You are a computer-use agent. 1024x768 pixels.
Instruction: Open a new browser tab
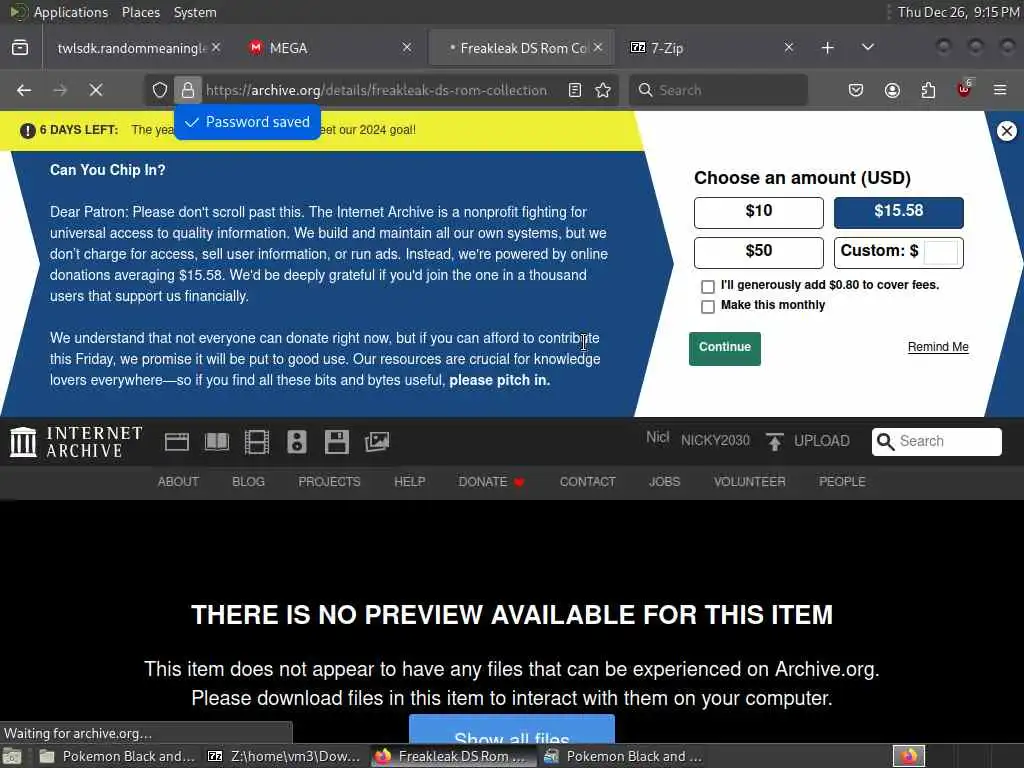[827, 48]
